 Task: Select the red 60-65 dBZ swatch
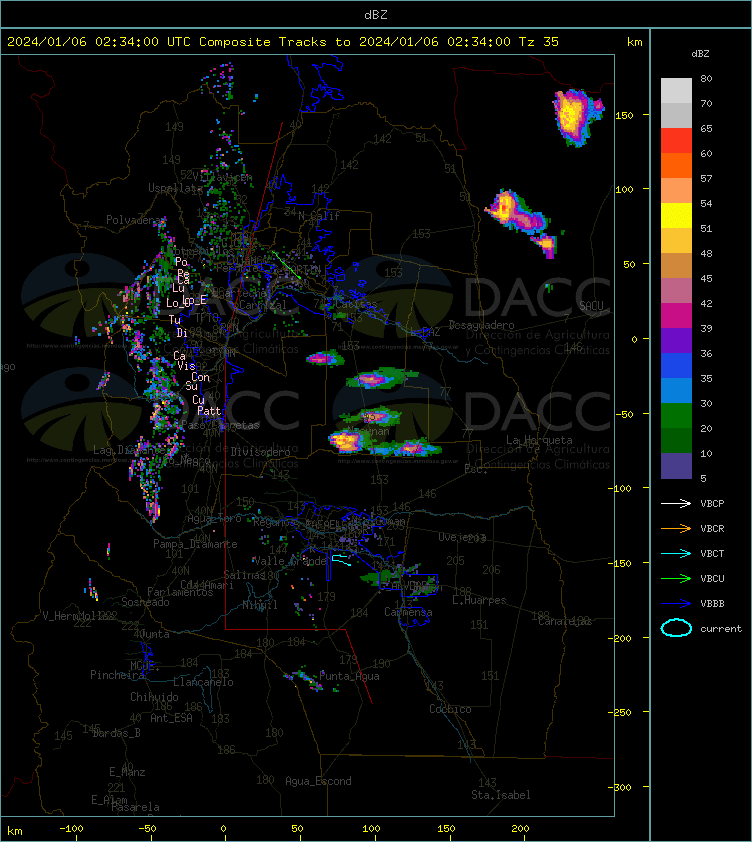(676, 141)
